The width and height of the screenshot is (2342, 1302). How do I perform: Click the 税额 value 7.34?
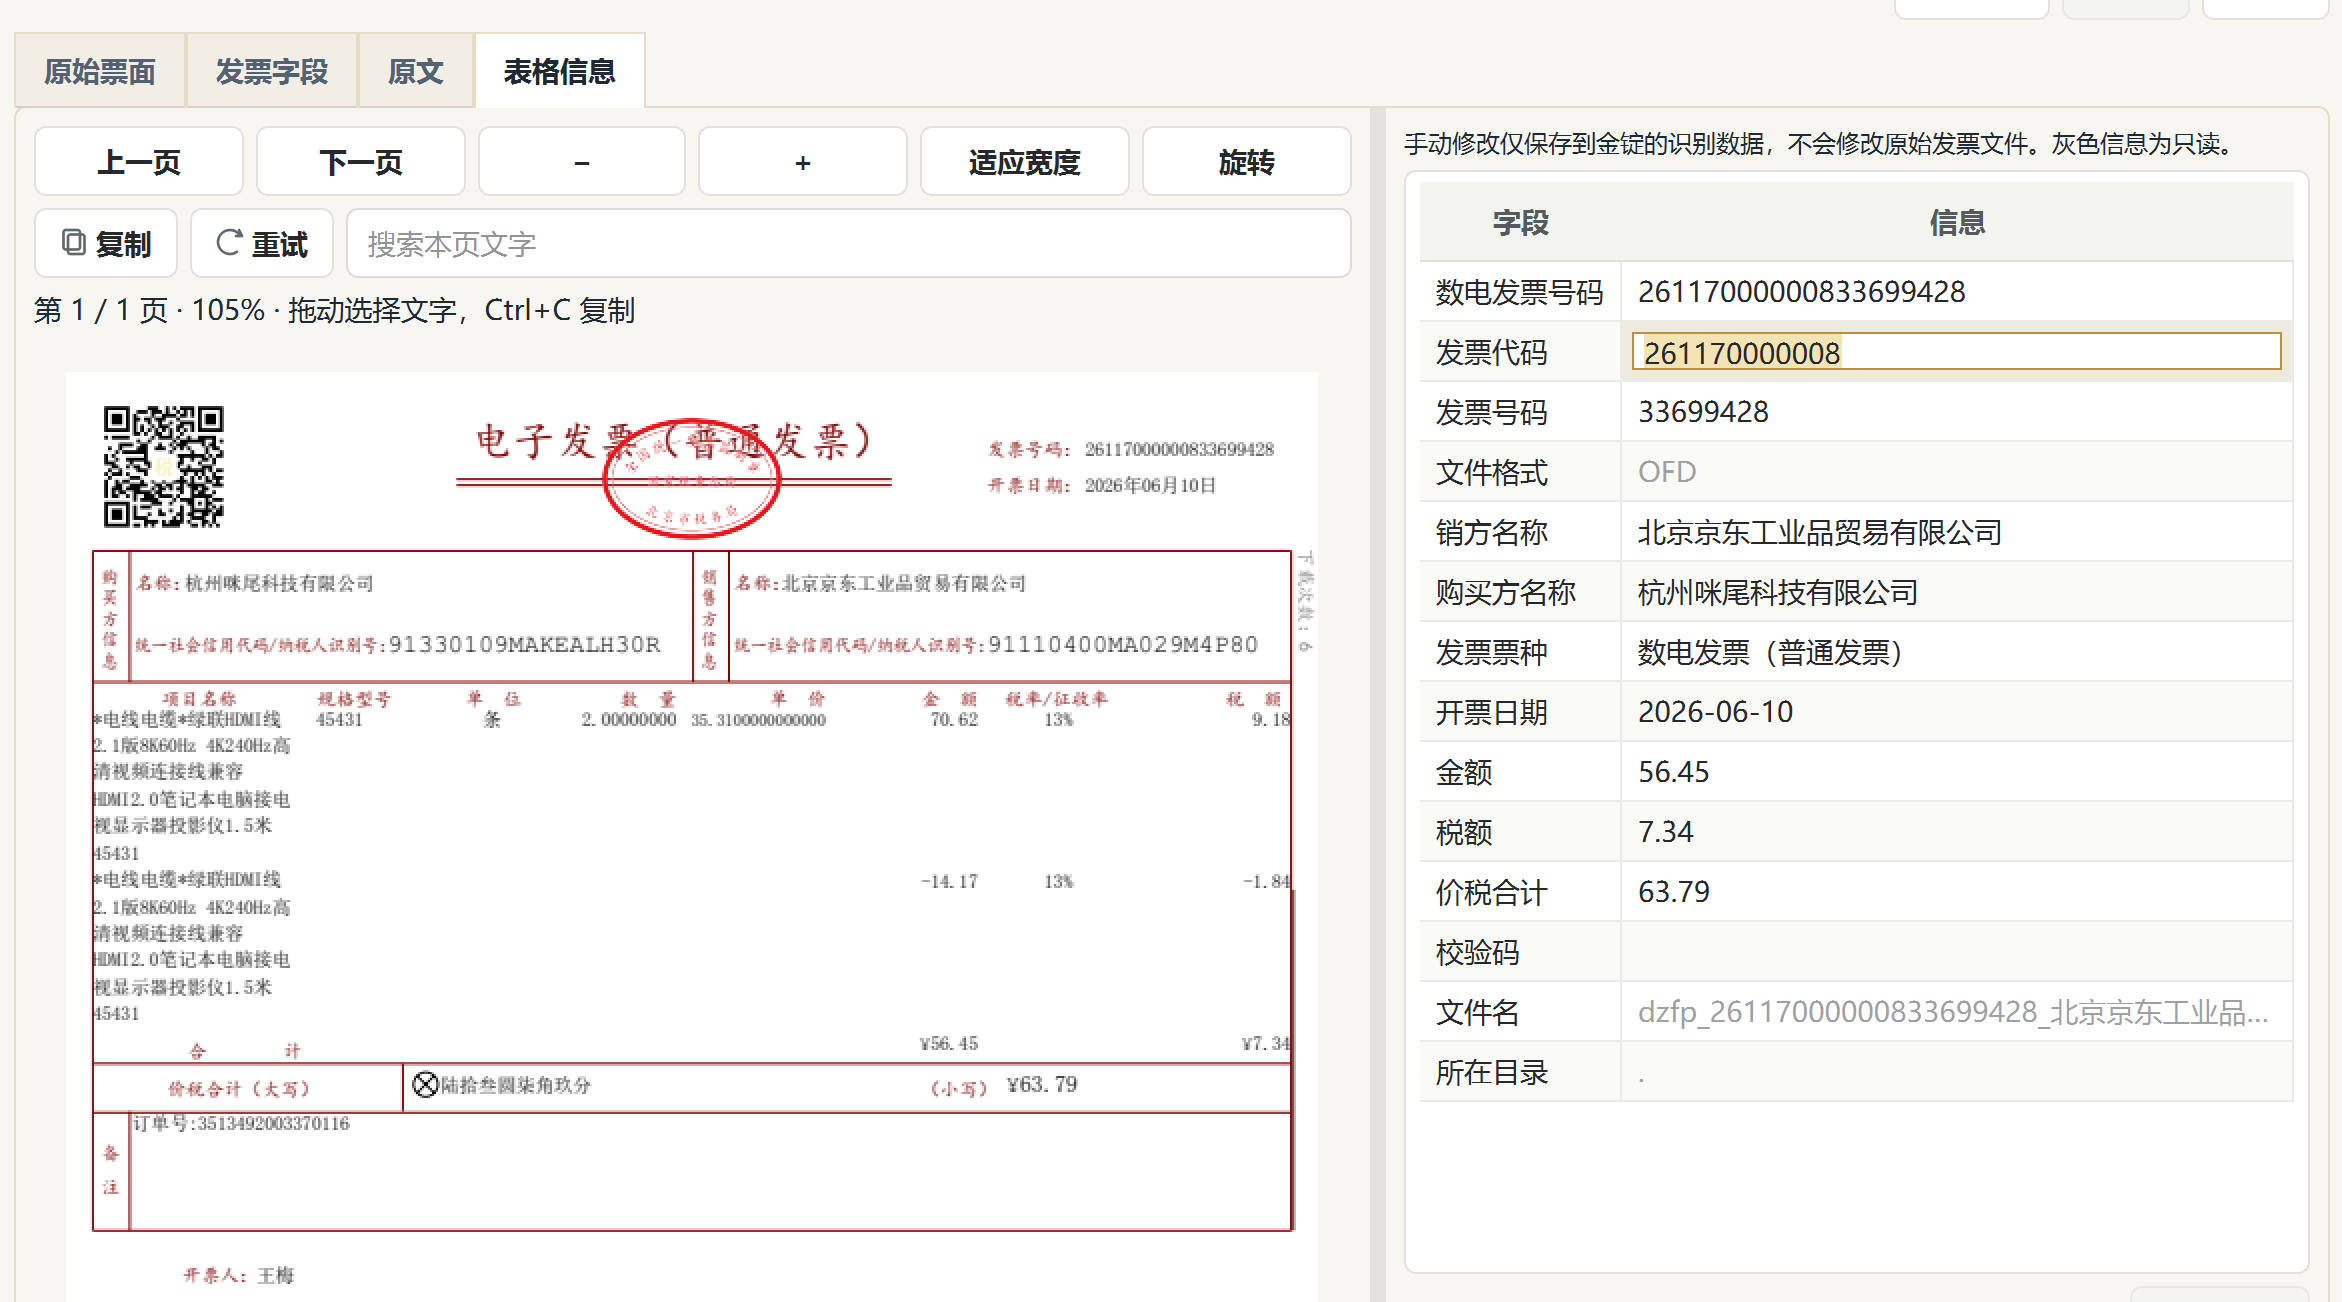tap(1666, 832)
